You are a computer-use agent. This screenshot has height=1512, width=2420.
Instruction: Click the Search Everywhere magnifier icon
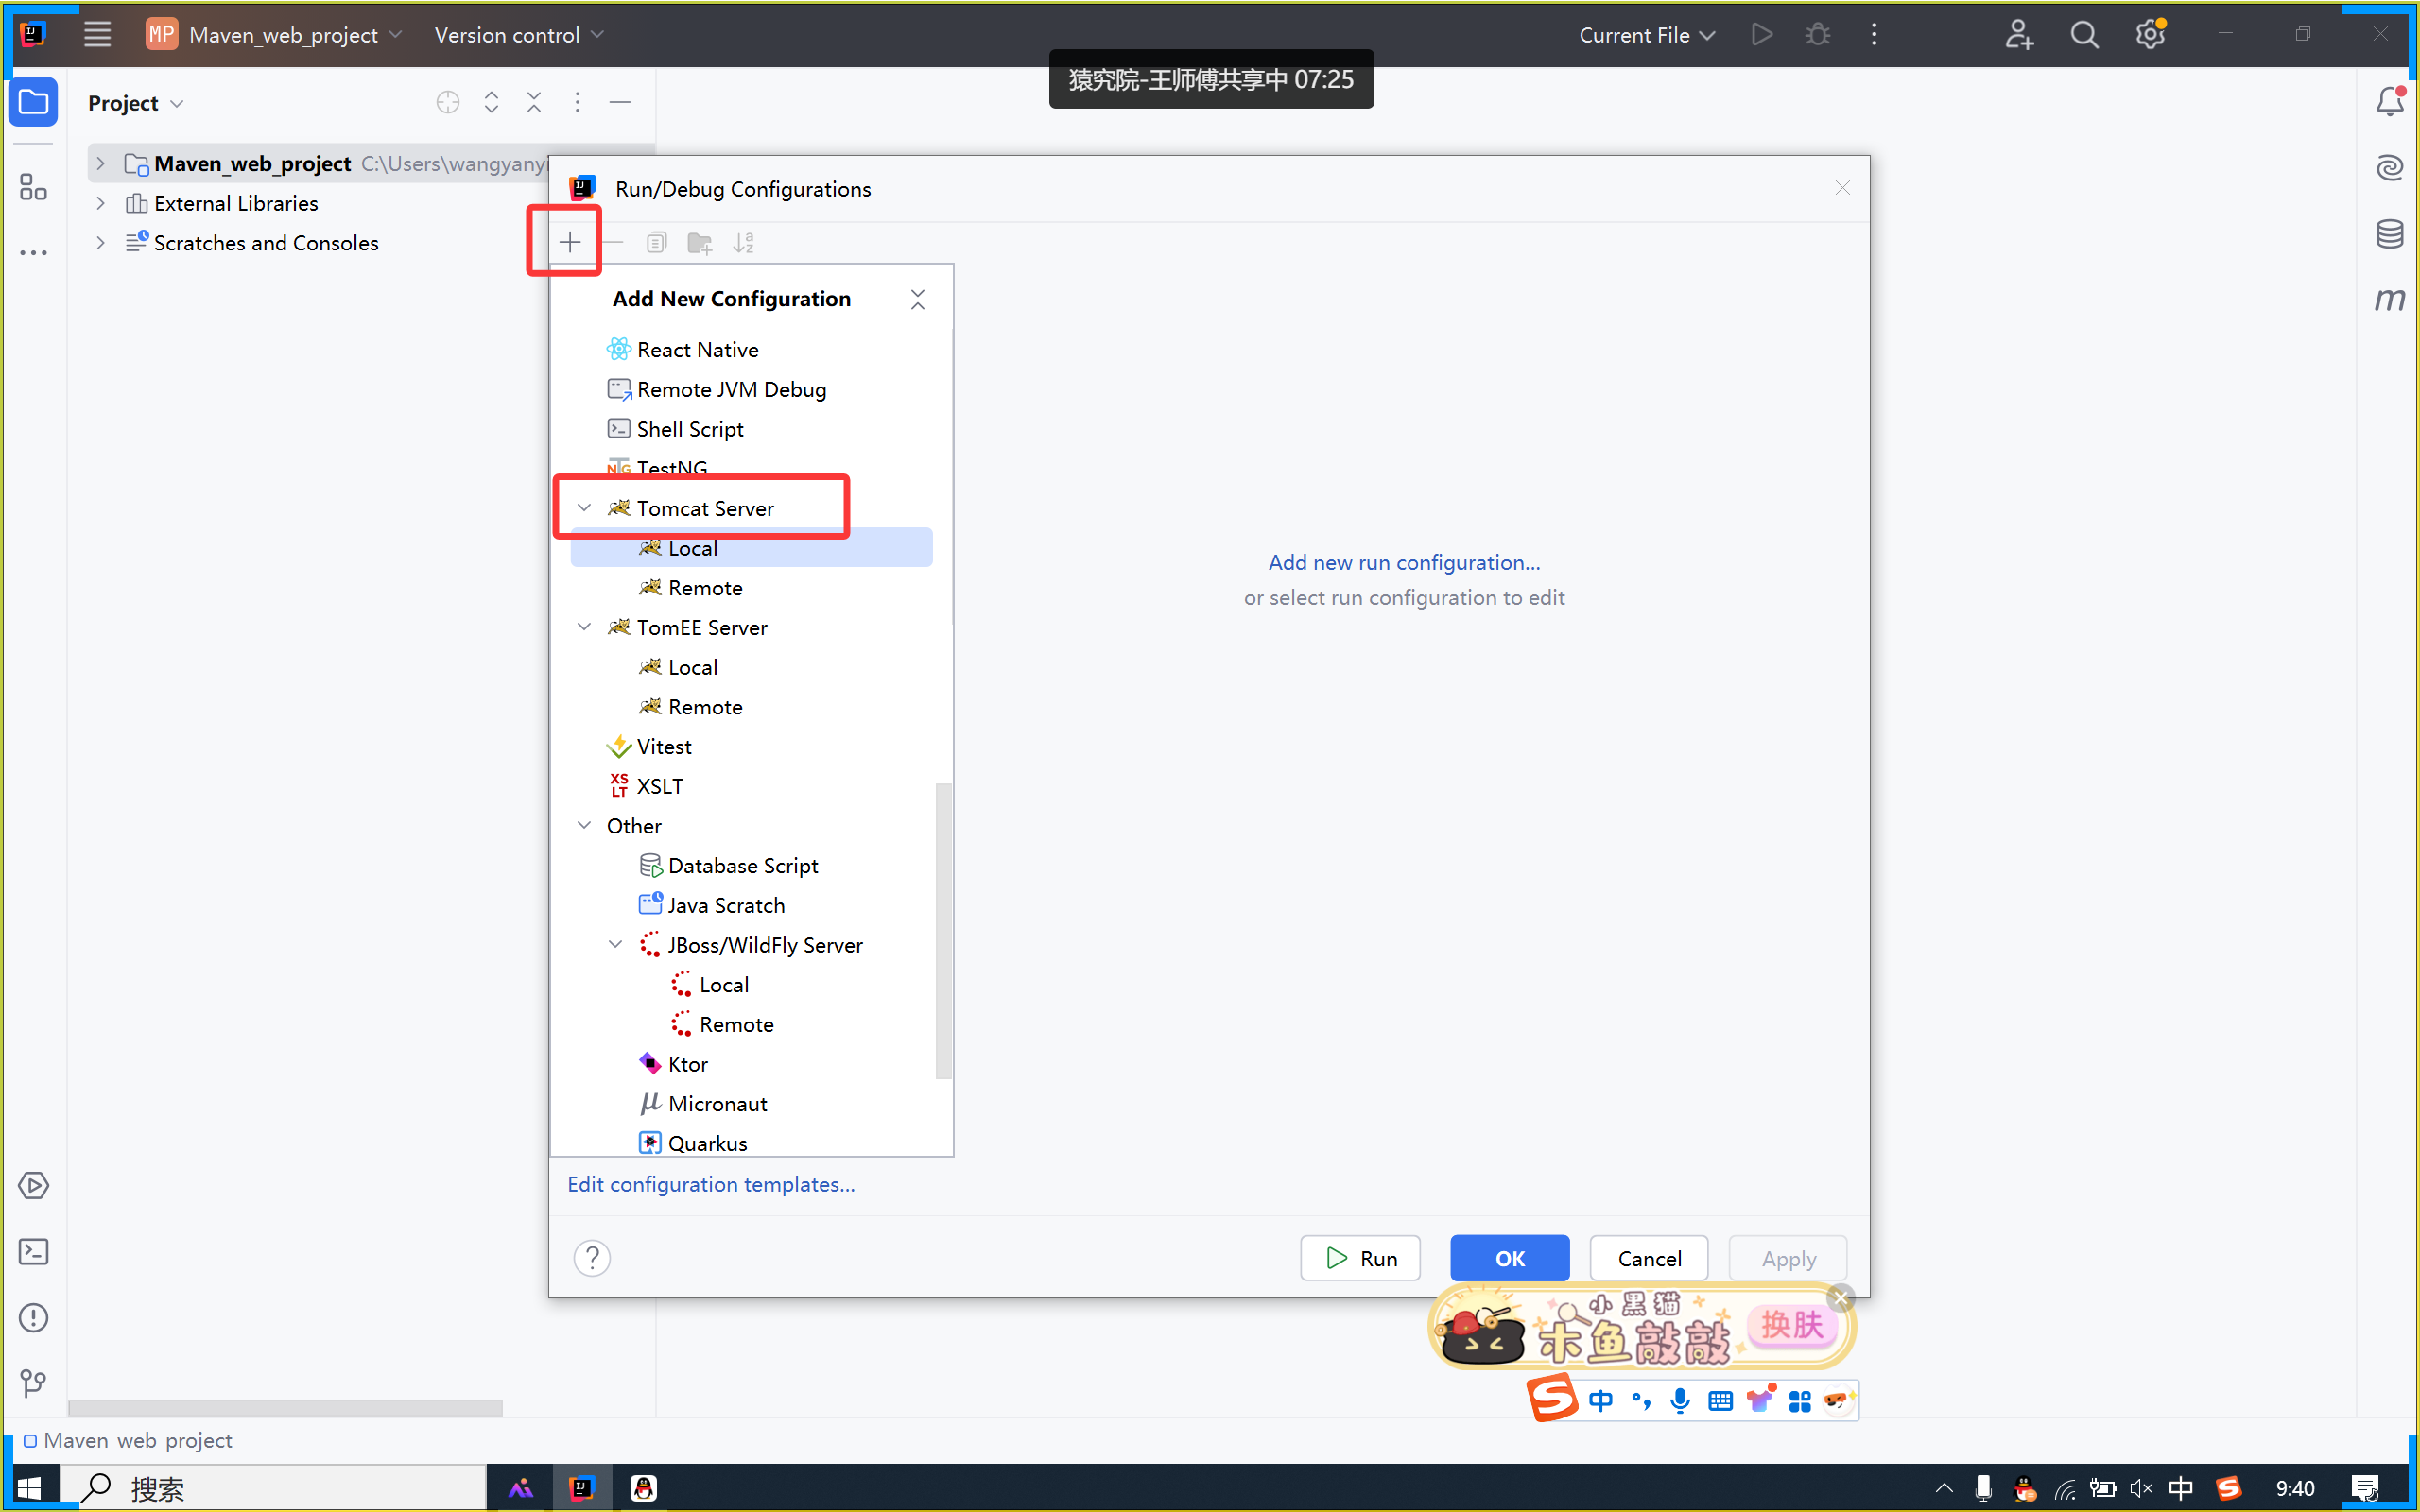coord(2084,34)
